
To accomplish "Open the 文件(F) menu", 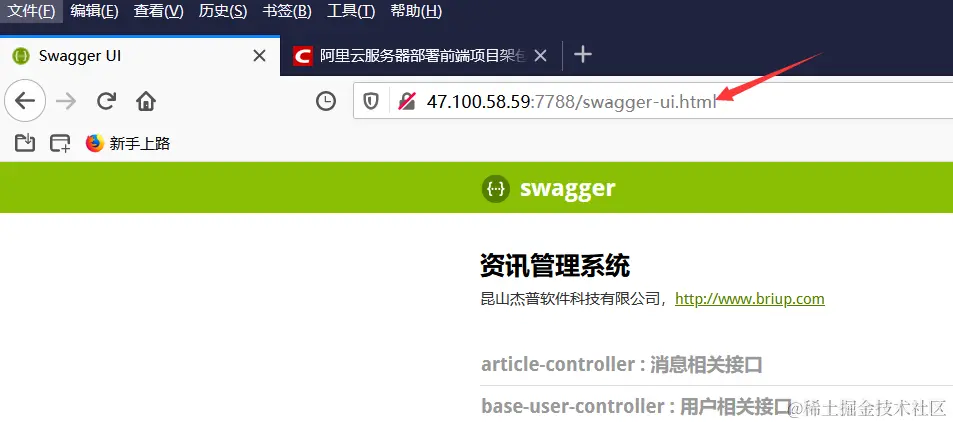I will 31,11.
